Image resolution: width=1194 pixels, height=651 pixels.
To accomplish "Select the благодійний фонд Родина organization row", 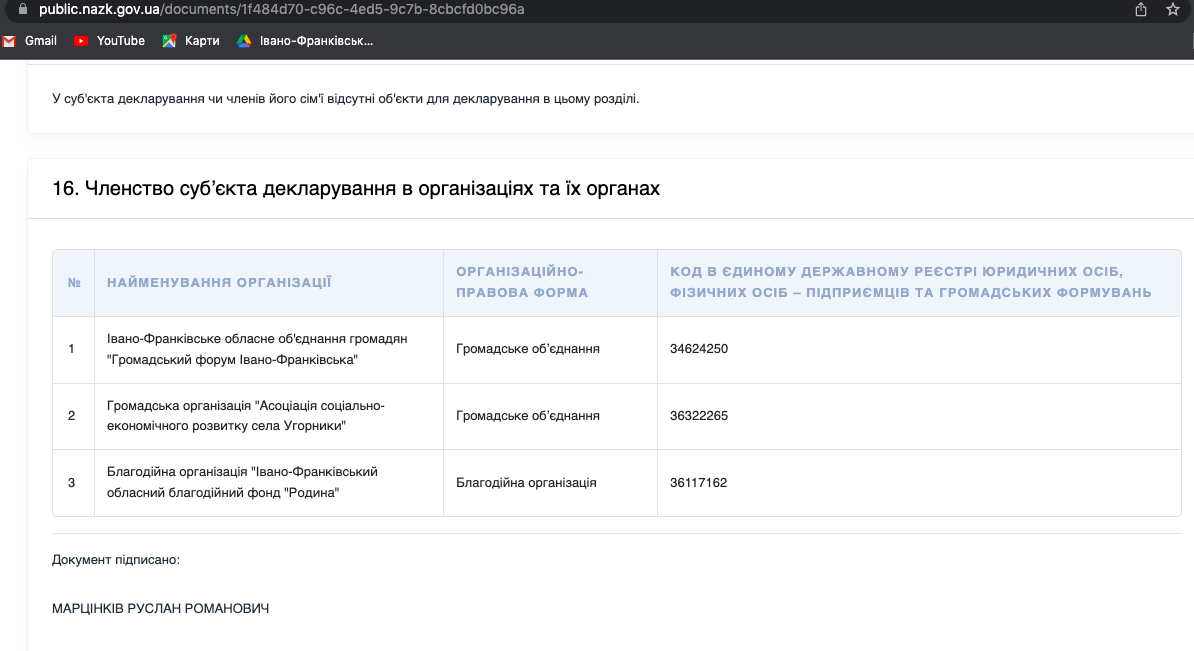I will 242,482.
